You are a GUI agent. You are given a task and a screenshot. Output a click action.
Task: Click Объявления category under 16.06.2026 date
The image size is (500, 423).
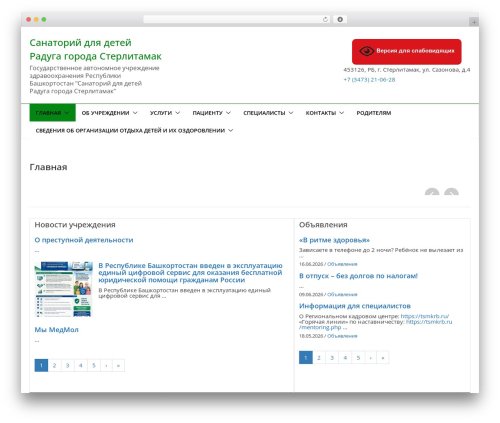pos(342,264)
